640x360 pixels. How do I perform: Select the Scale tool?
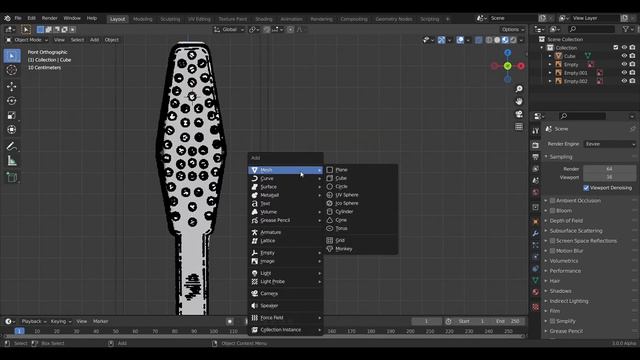tap(12, 116)
